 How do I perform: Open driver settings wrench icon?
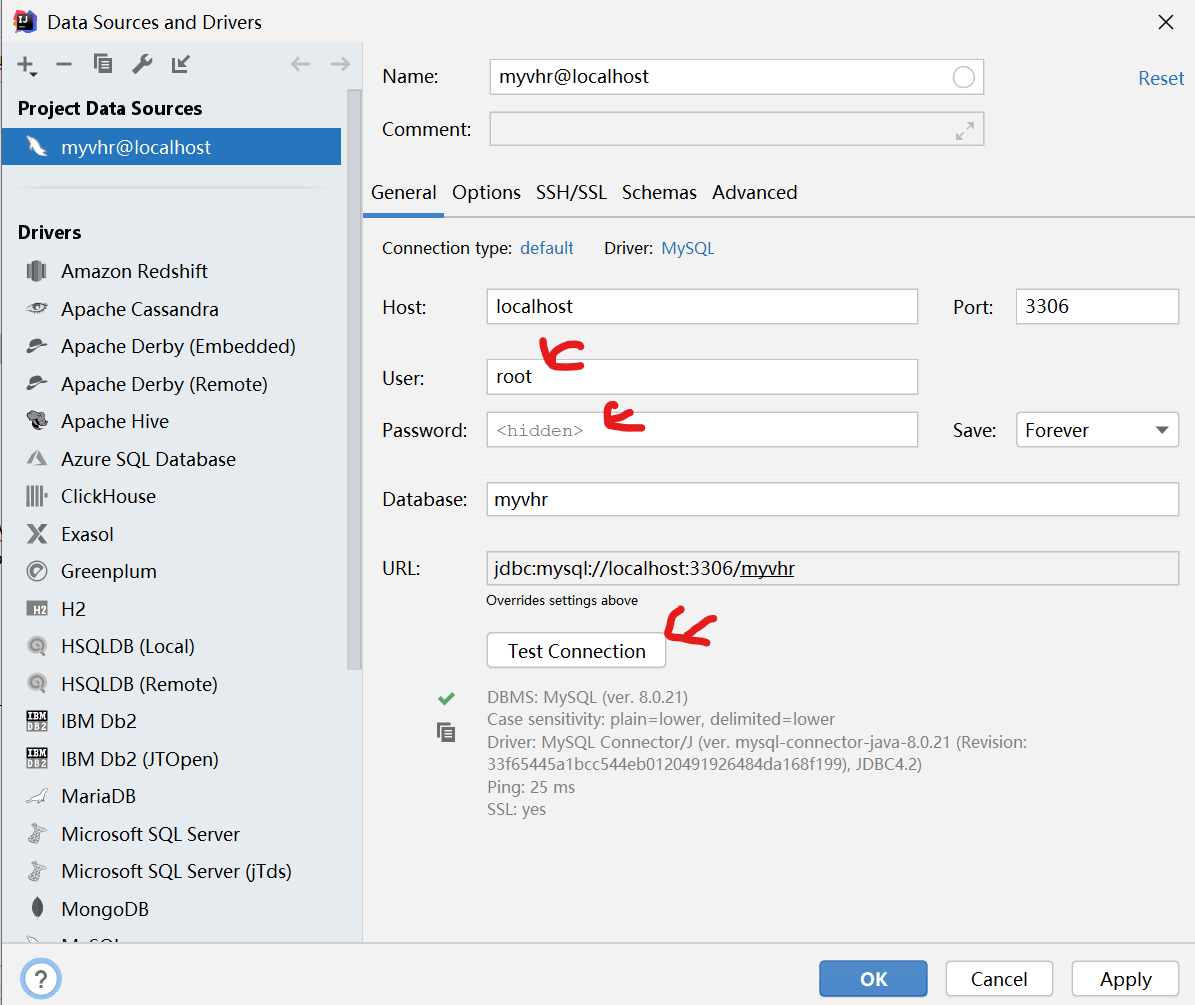click(x=142, y=64)
